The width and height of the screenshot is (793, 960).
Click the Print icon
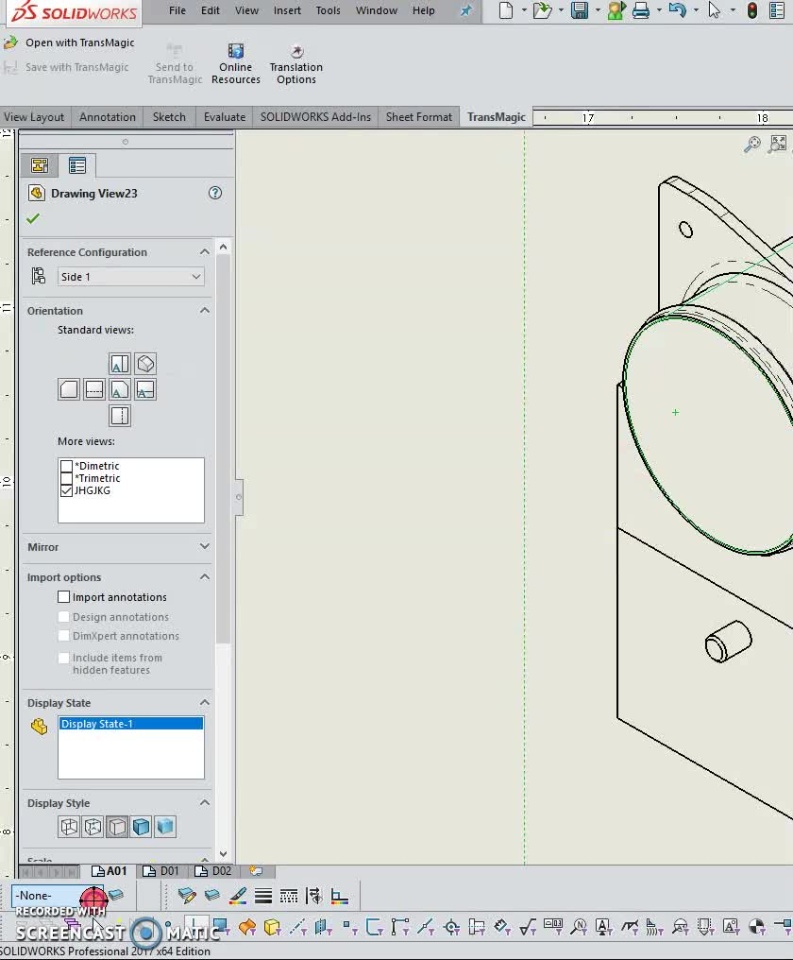click(x=641, y=10)
